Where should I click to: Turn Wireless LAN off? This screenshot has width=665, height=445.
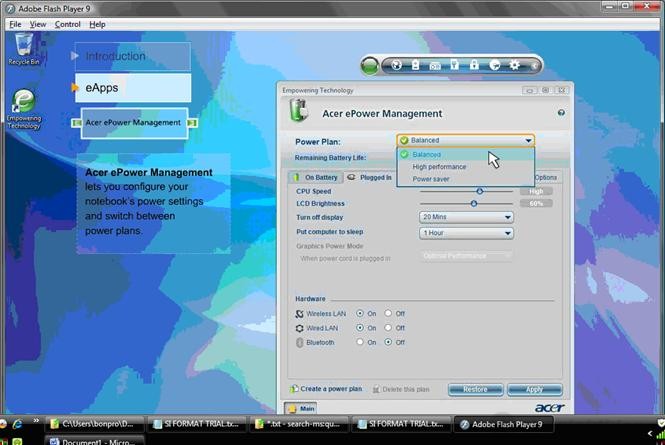388,313
